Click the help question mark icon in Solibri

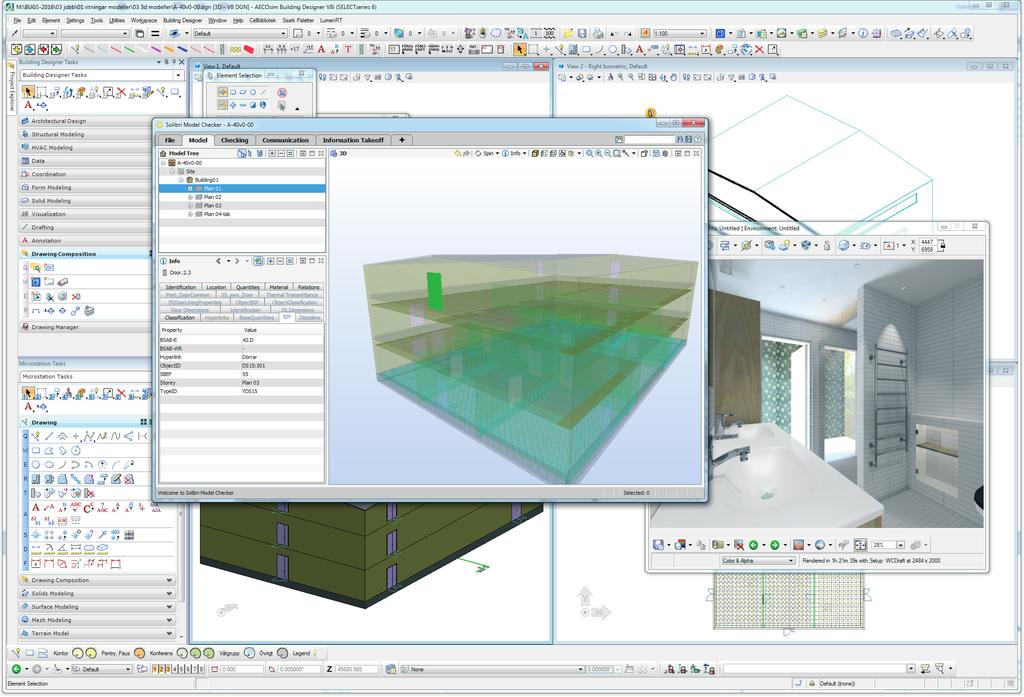click(697, 139)
